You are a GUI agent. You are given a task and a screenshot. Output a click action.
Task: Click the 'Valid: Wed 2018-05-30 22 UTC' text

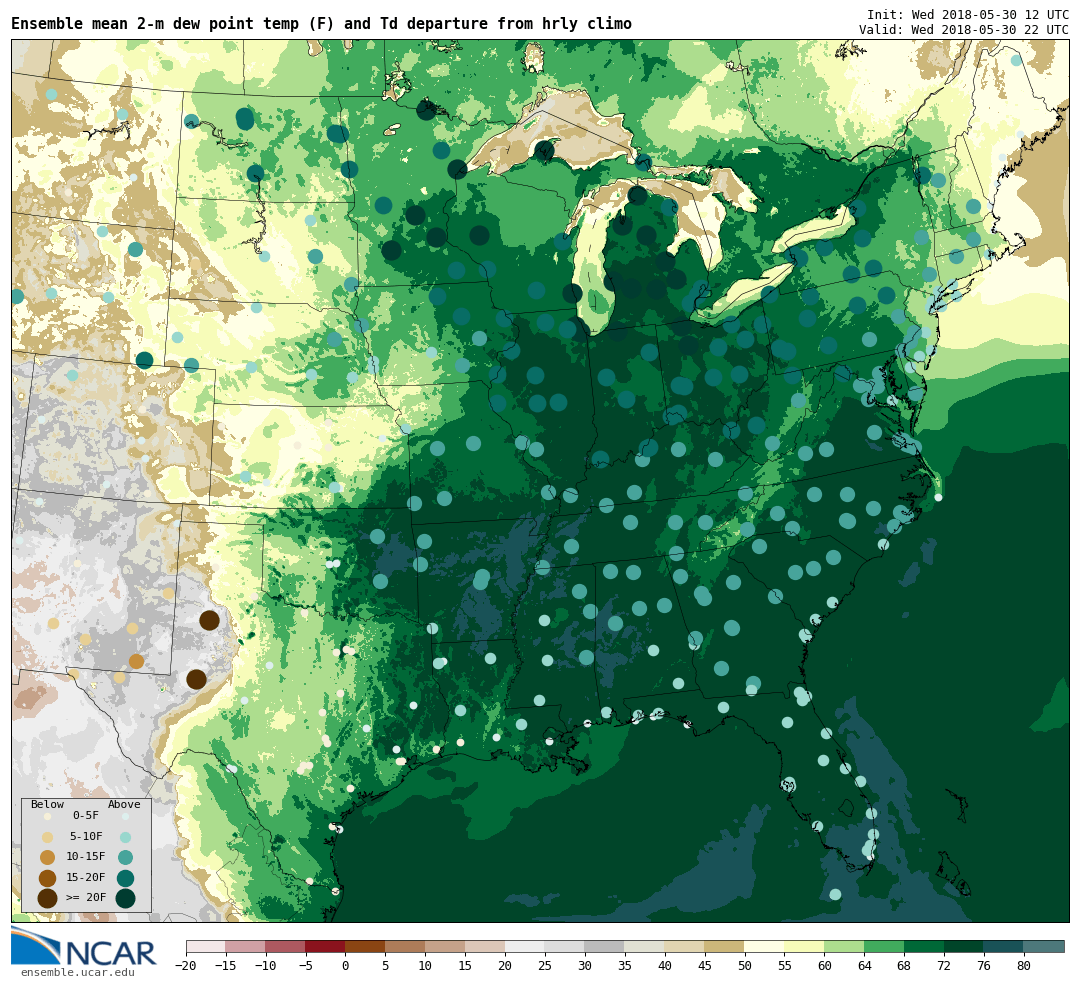pos(963,30)
